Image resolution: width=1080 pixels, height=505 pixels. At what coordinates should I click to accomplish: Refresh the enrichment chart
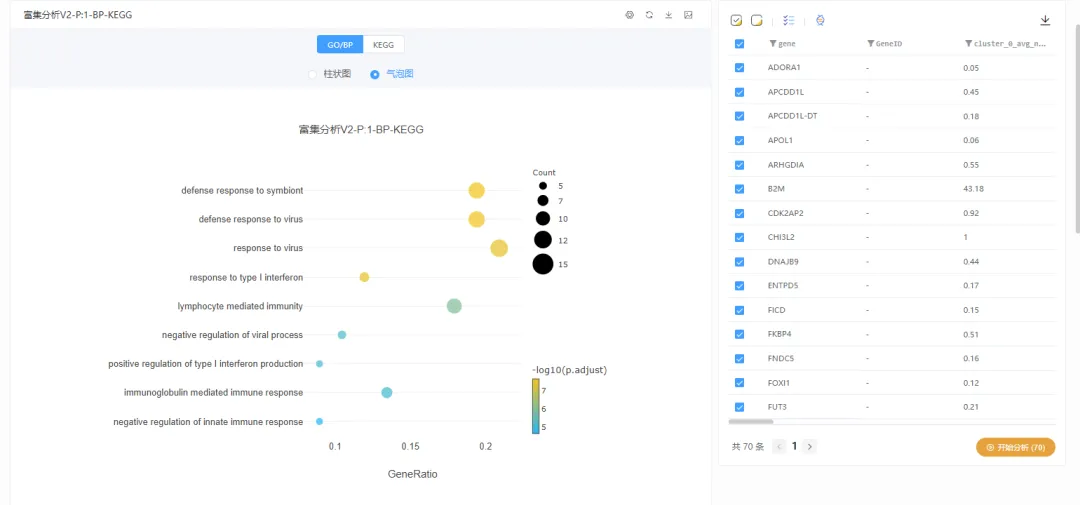pos(649,14)
